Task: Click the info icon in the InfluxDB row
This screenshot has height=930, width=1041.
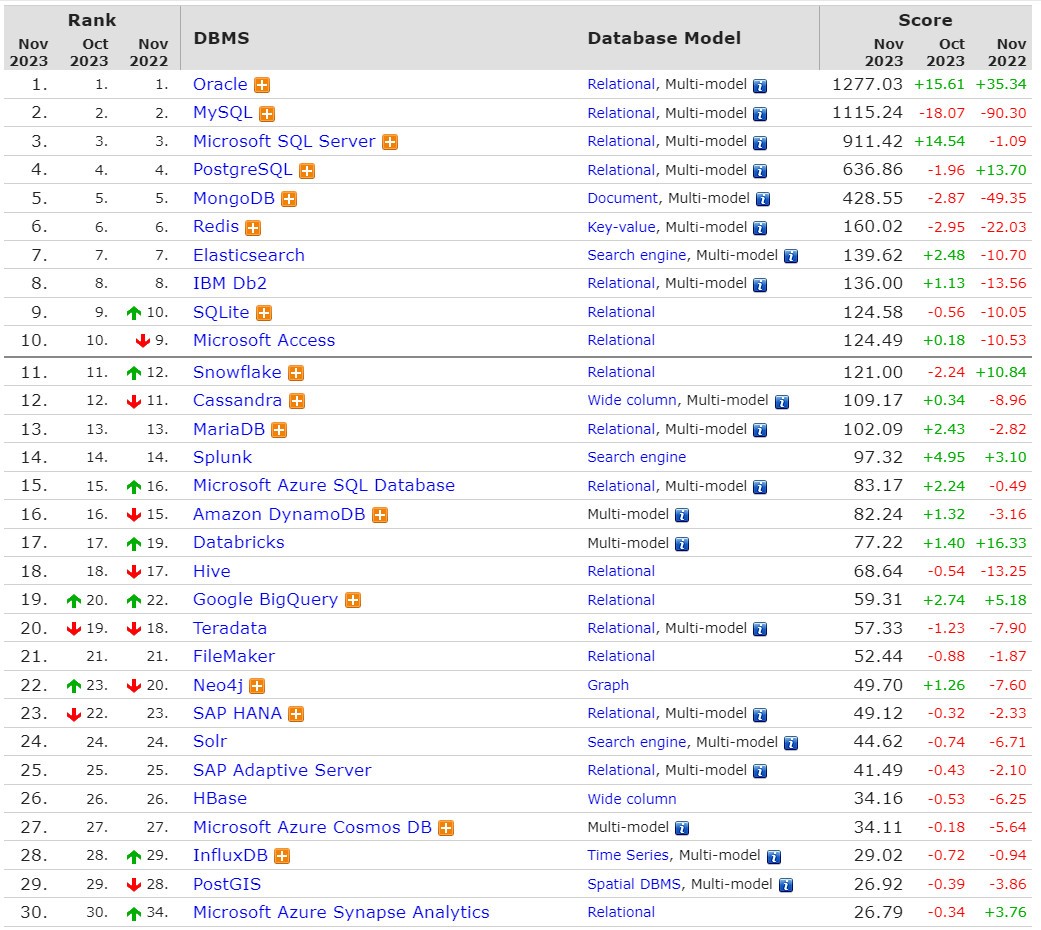Action: (774, 857)
